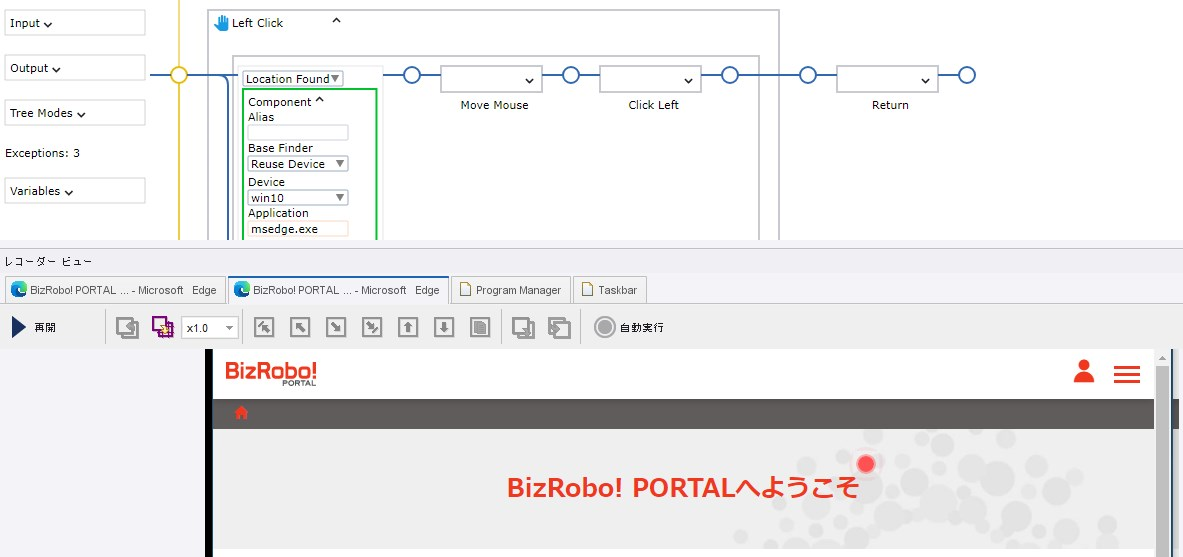
Task: Click the double up-left arrow toolbar icon
Action: tap(264, 327)
